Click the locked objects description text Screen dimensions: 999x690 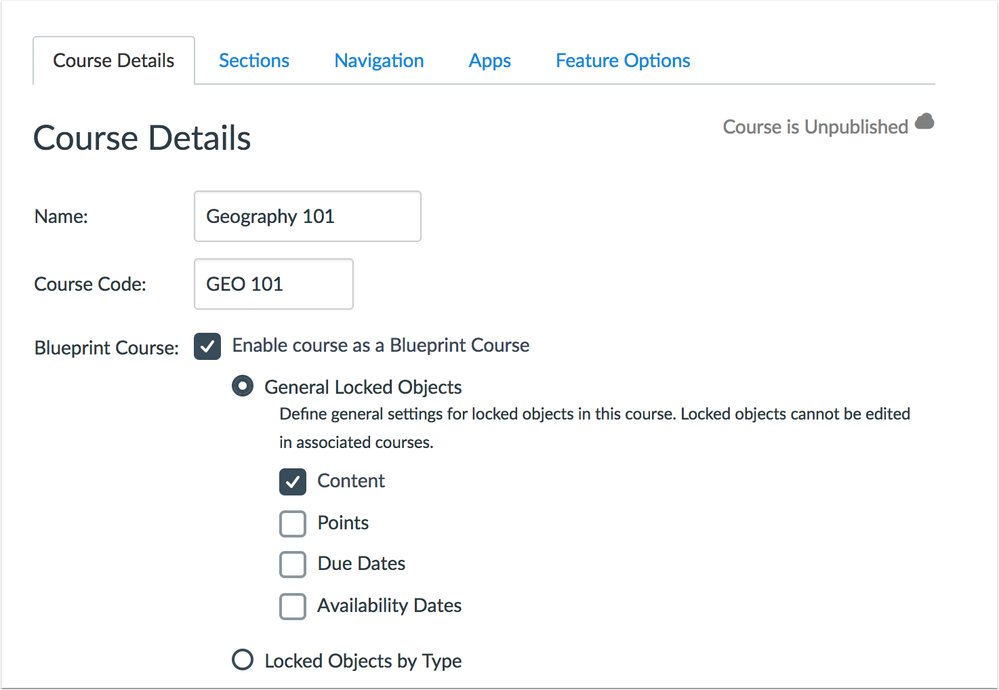[594, 428]
